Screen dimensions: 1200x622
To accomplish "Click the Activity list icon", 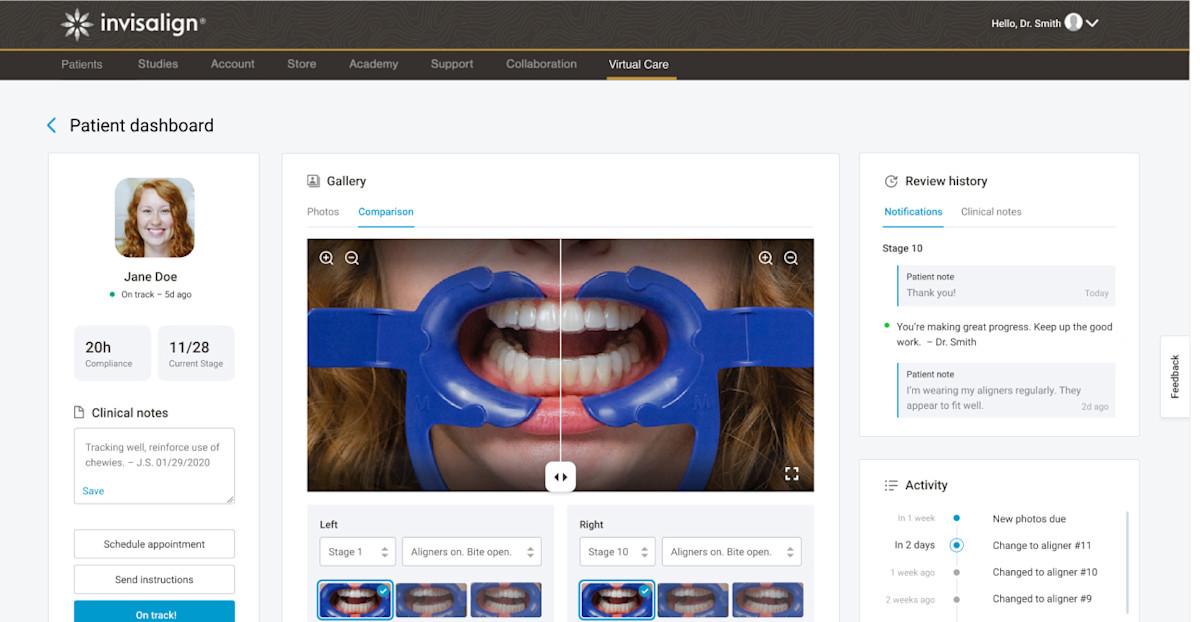I will coord(890,485).
